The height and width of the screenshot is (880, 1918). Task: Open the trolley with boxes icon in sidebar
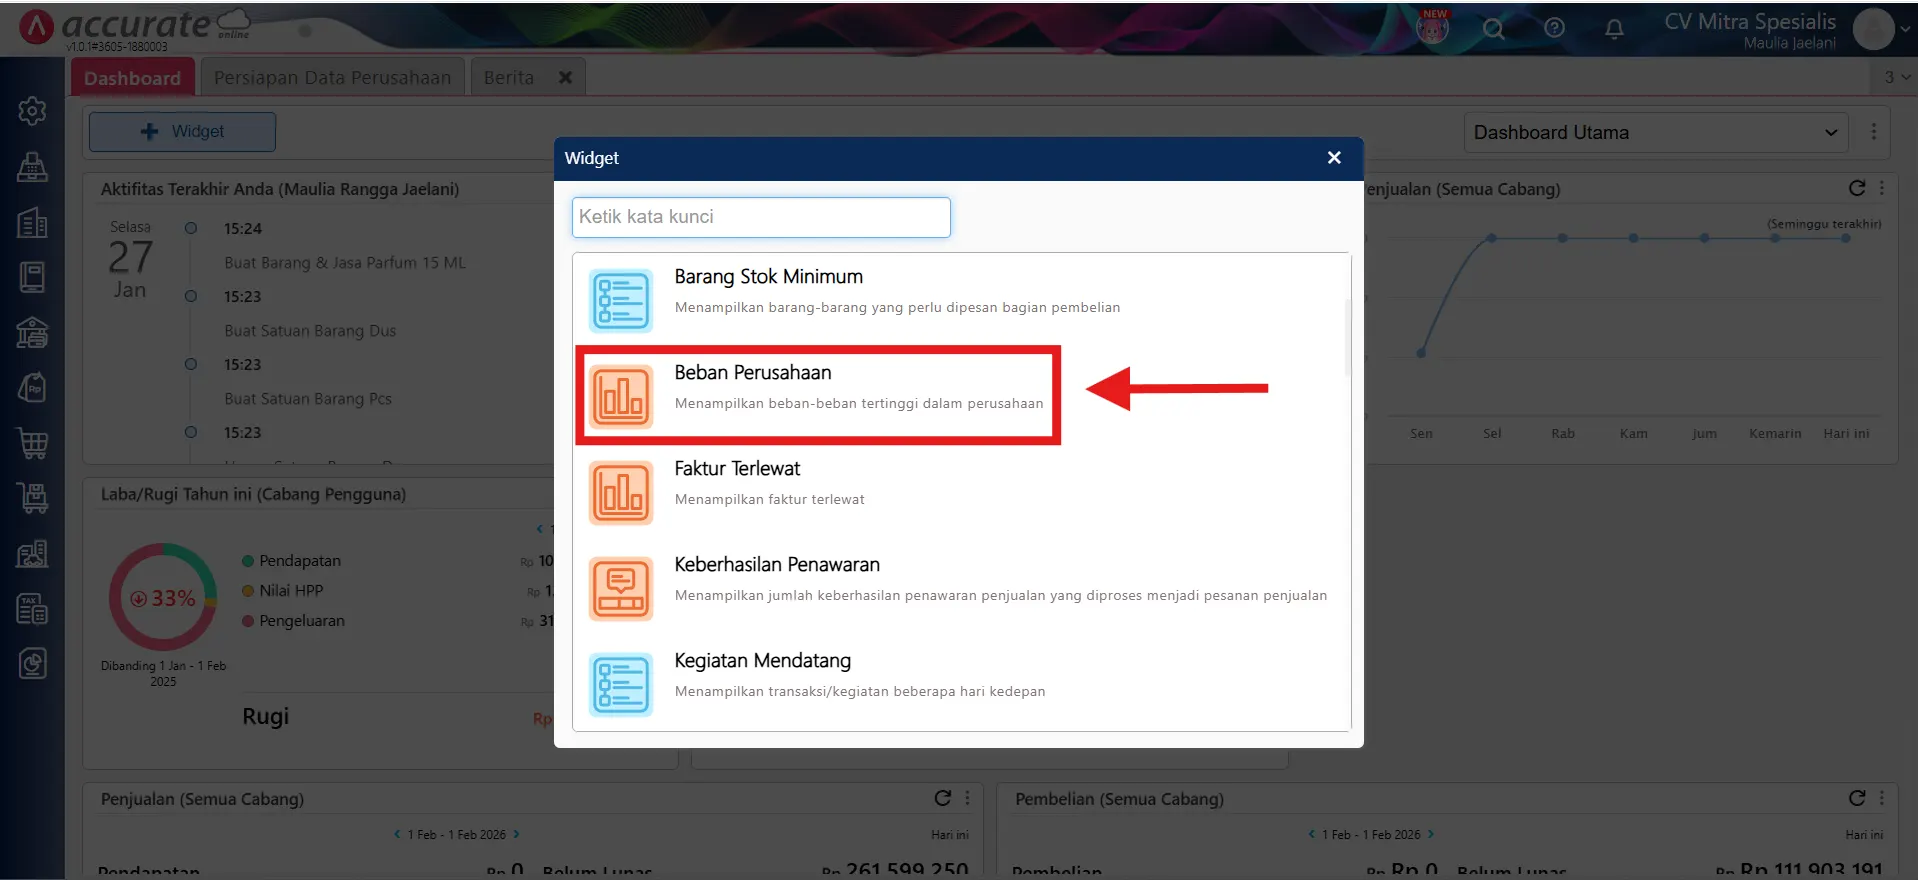click(x=32, y=497)
